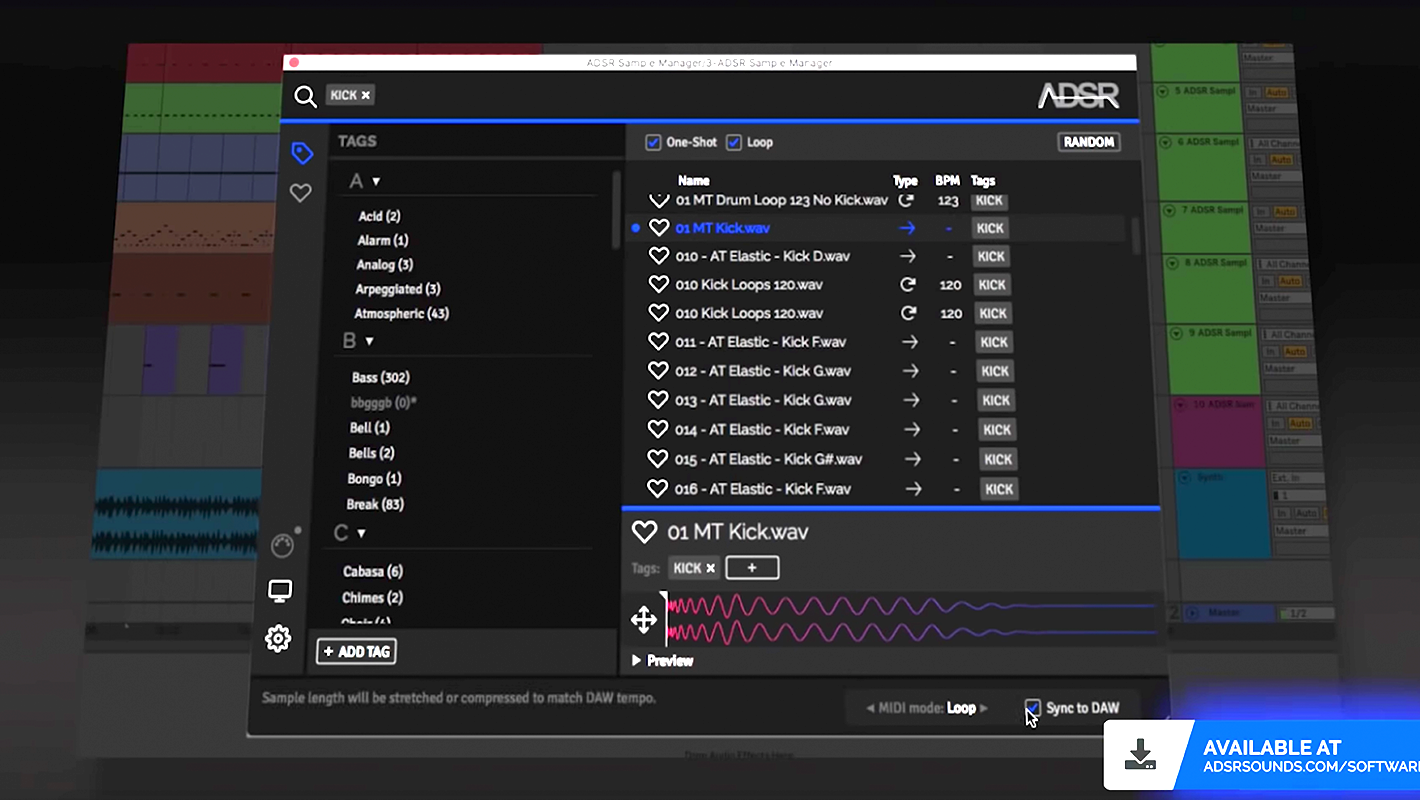Select the Bass (302) tag

(380, 378)
